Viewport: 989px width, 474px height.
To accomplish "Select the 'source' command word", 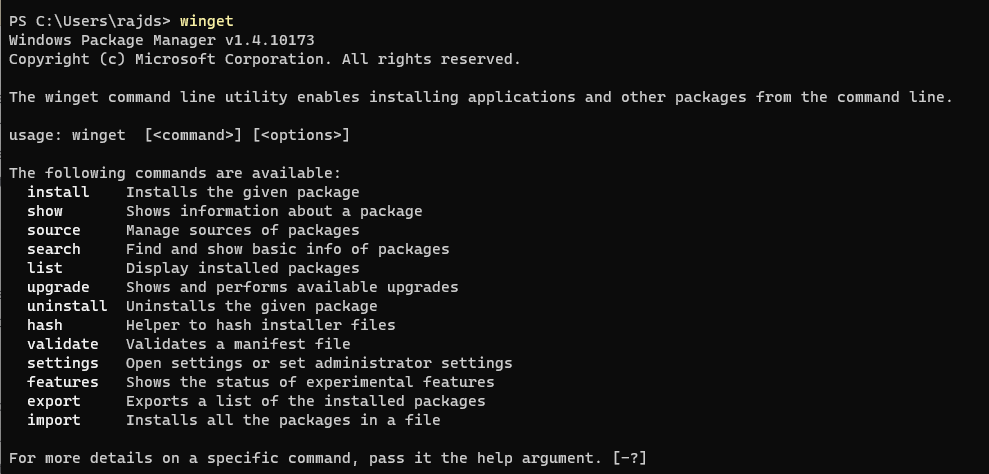I will tap(54, 230).
